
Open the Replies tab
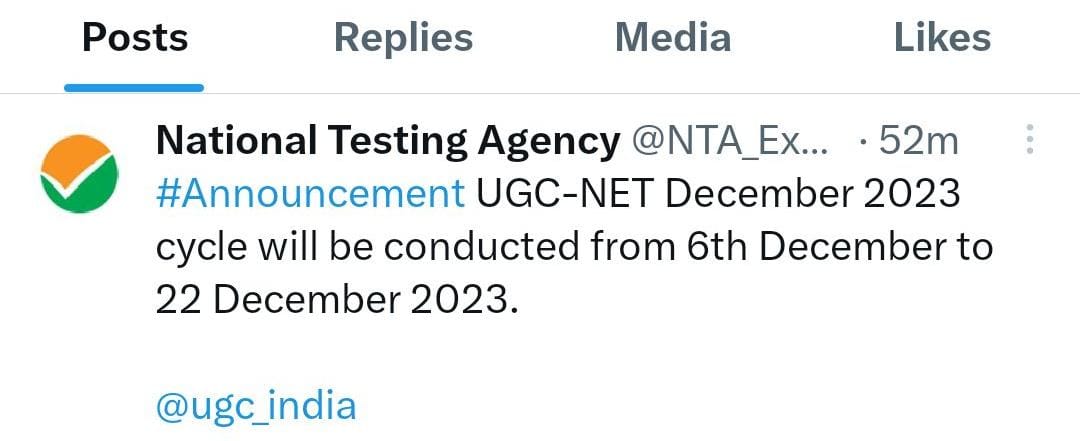point(403,38)
